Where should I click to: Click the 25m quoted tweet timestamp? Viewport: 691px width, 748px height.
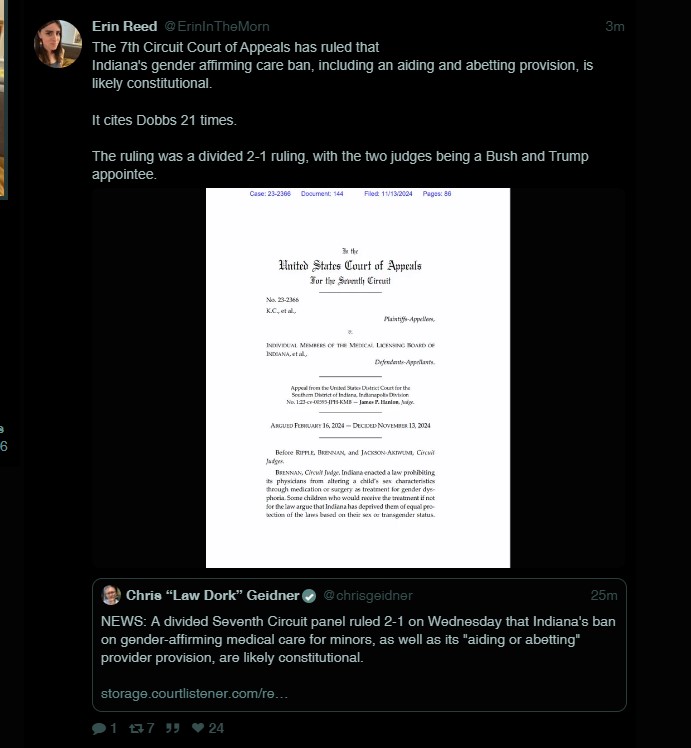(x=604, y=595)
